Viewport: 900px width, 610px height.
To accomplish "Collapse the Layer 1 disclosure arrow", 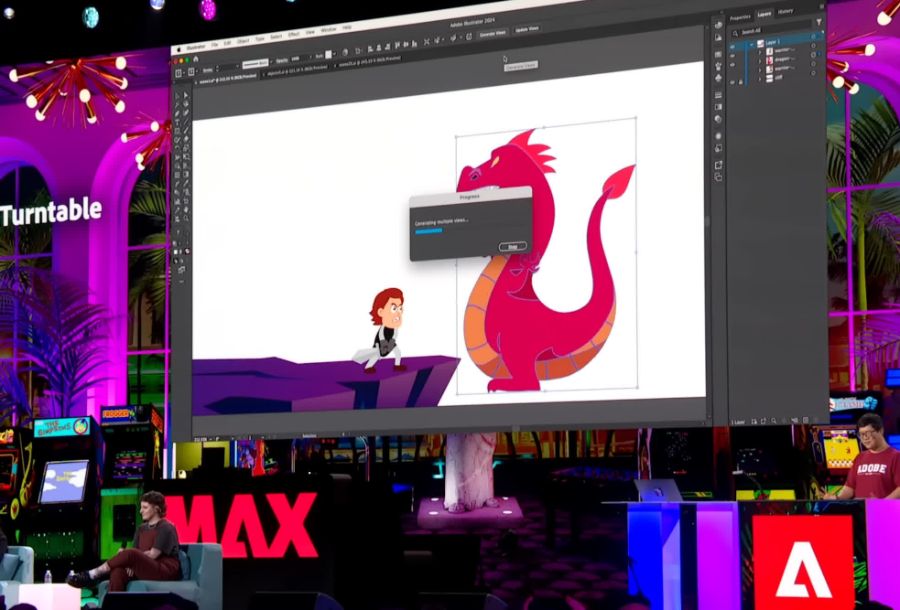I will pyautogui.click(x=751, y=45).
